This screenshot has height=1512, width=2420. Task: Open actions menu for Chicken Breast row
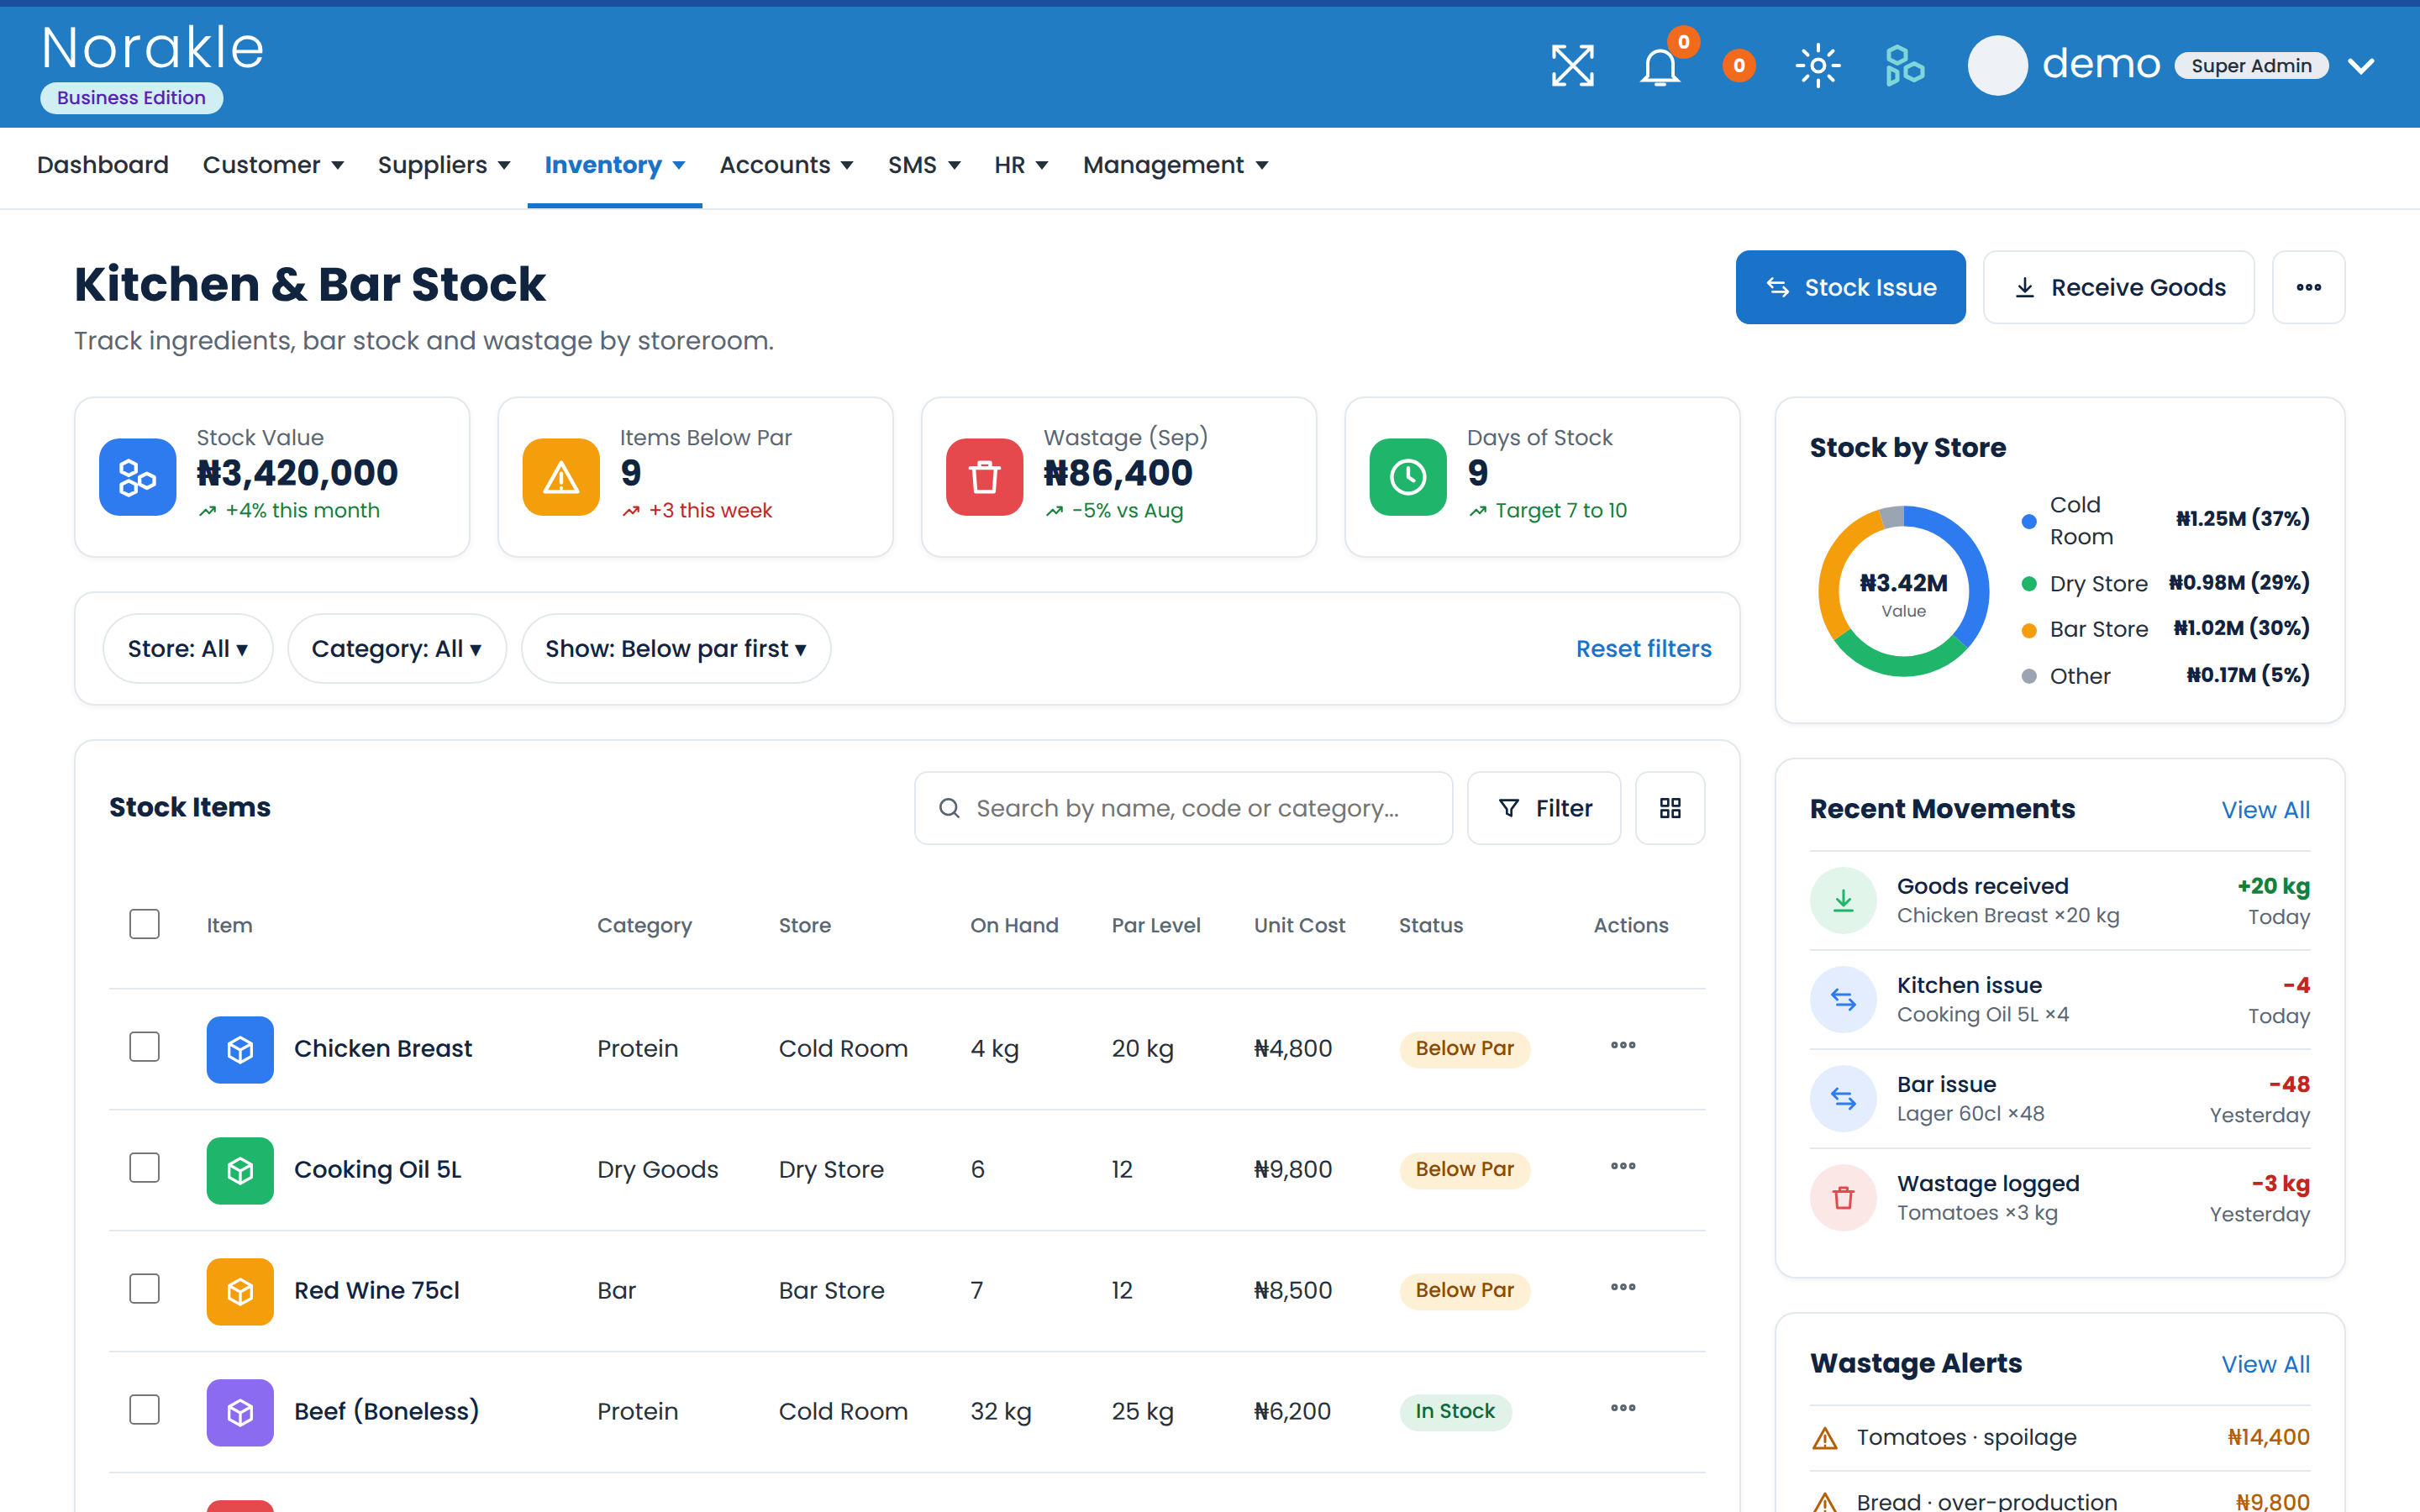pyautogui.click(x=1623, y=1046)
